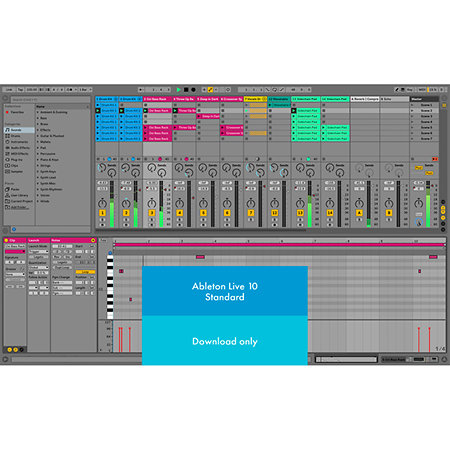
Task: Toggle yellow Loop button in Notes box
Action: pos(85,272)
